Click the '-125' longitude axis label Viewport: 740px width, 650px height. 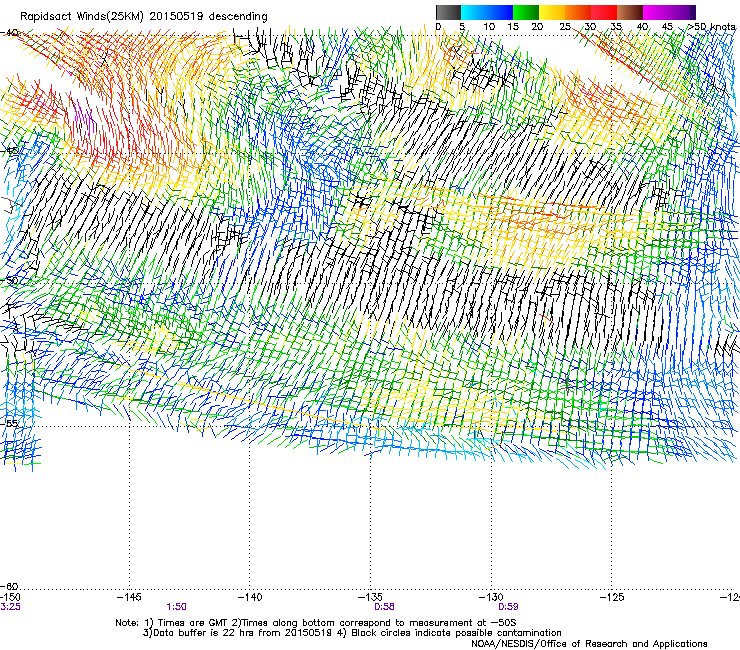click(x=612, y=597)
